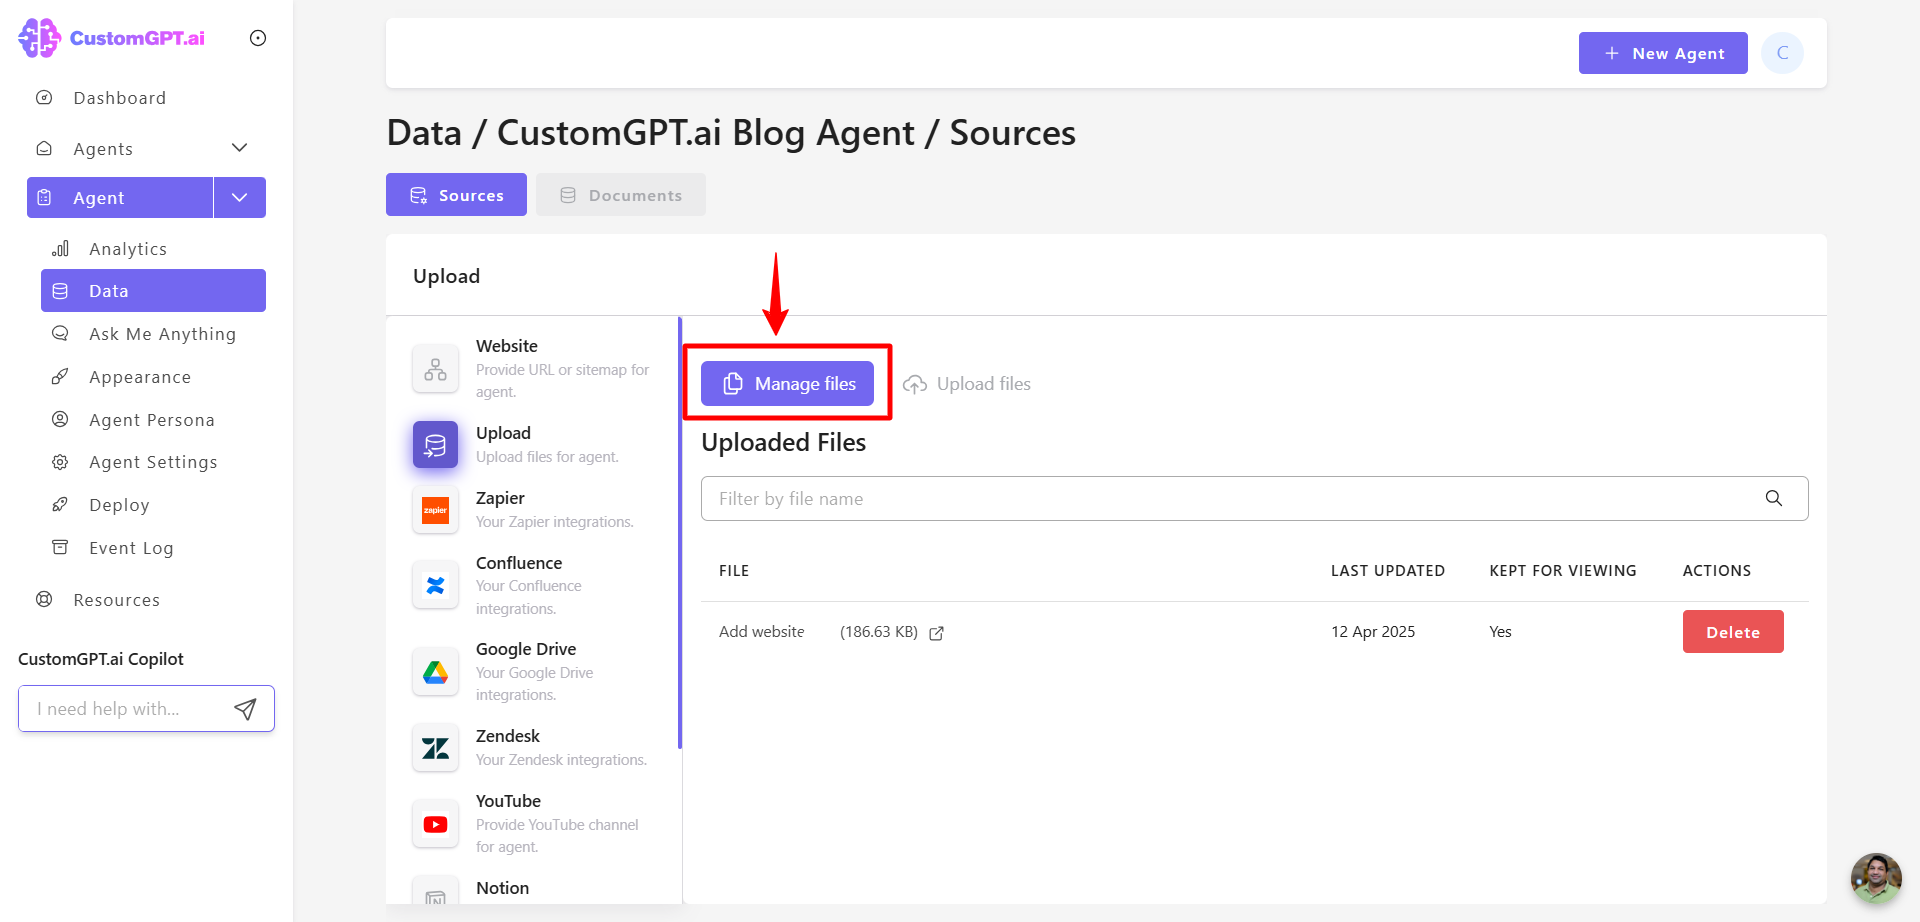Select the Zapier integration icon

pyautogui.click(x=435, y=510)
